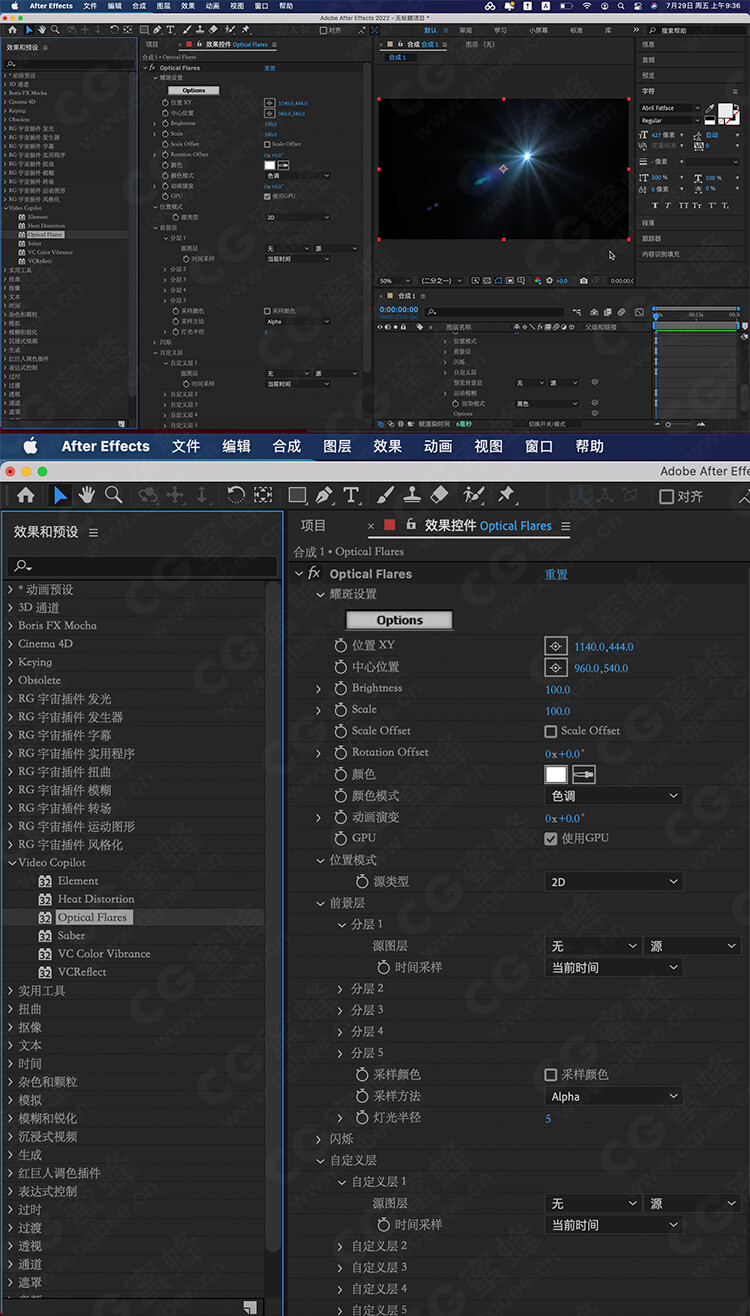Select the Selection arrow tool in enlarged toolbar
The height and width of the screenshot is (1316, 750).
coord(60,495)
